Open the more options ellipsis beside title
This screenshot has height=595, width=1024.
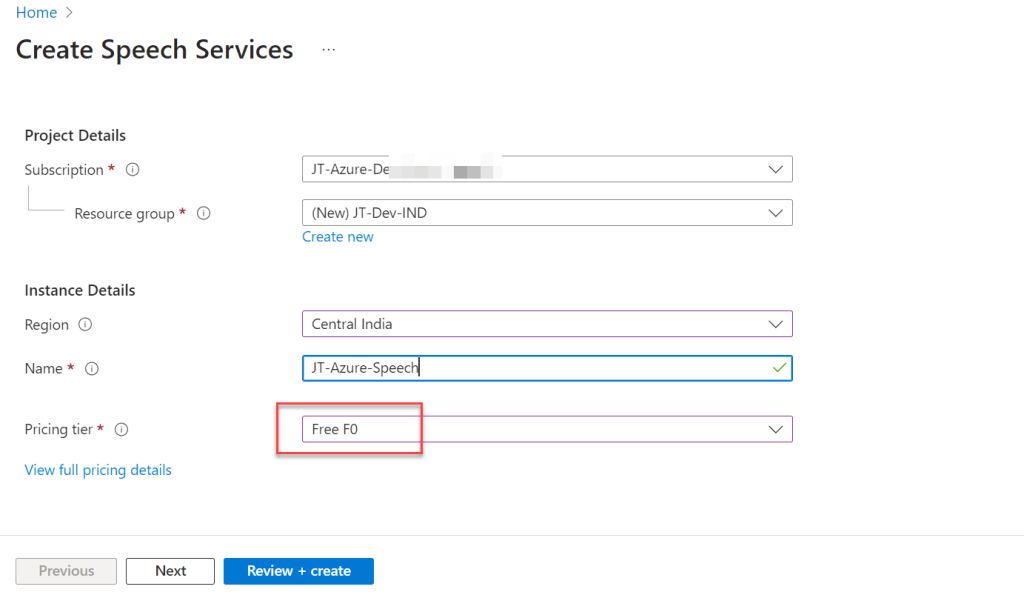coord(328,50)
